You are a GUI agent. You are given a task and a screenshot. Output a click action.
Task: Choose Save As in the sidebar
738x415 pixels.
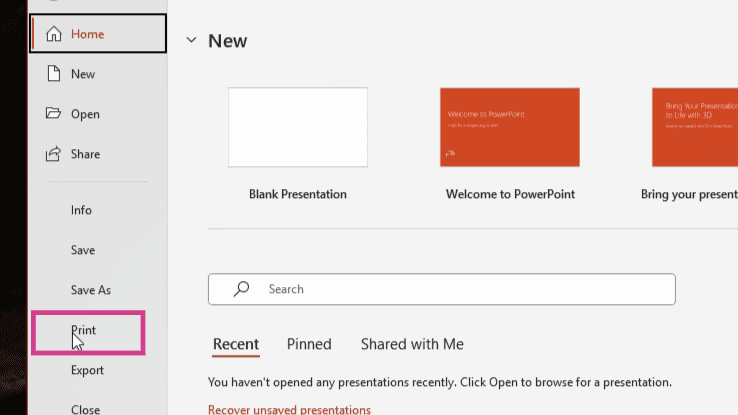pyautogui.click(x=91, y=290)
